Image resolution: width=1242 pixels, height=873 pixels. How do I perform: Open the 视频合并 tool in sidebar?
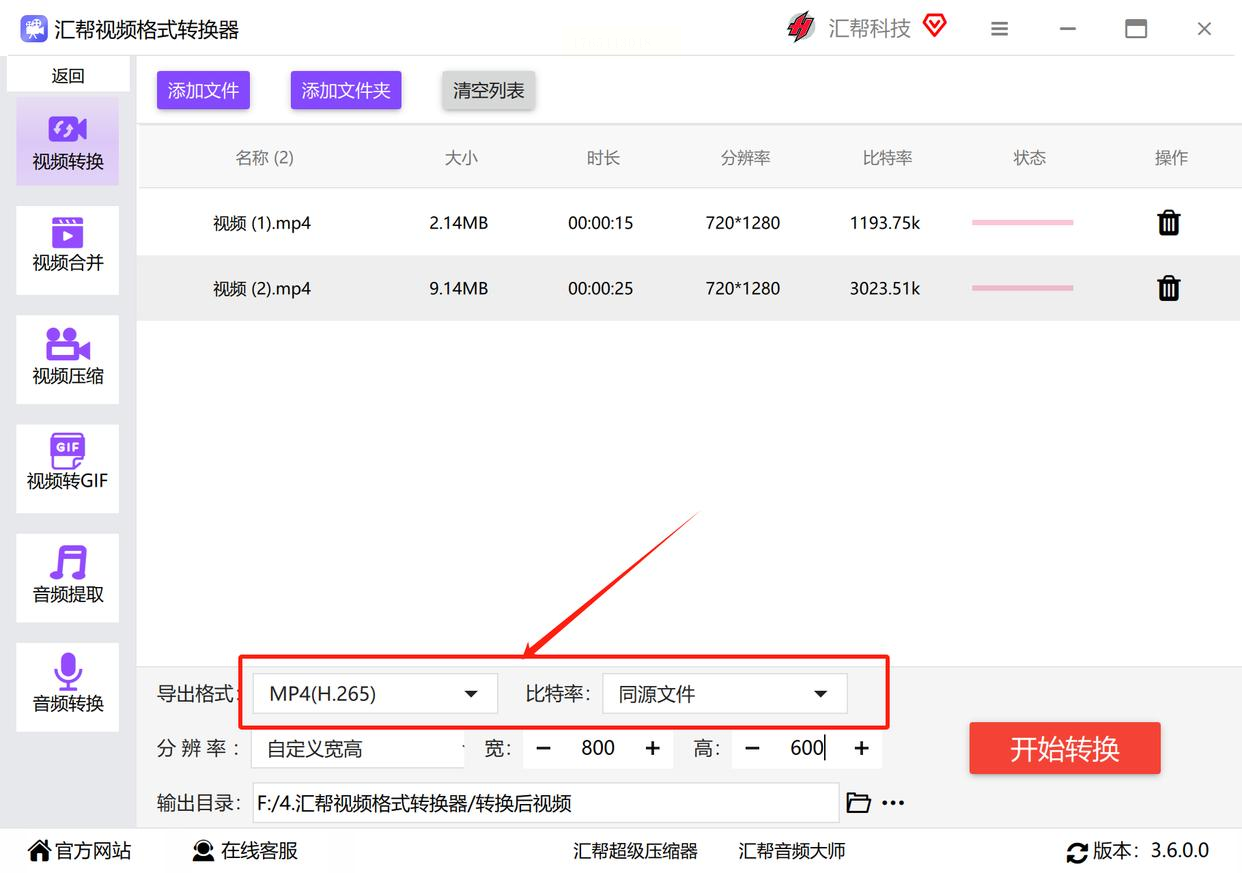pyautogui.click(x=67, y=246)
